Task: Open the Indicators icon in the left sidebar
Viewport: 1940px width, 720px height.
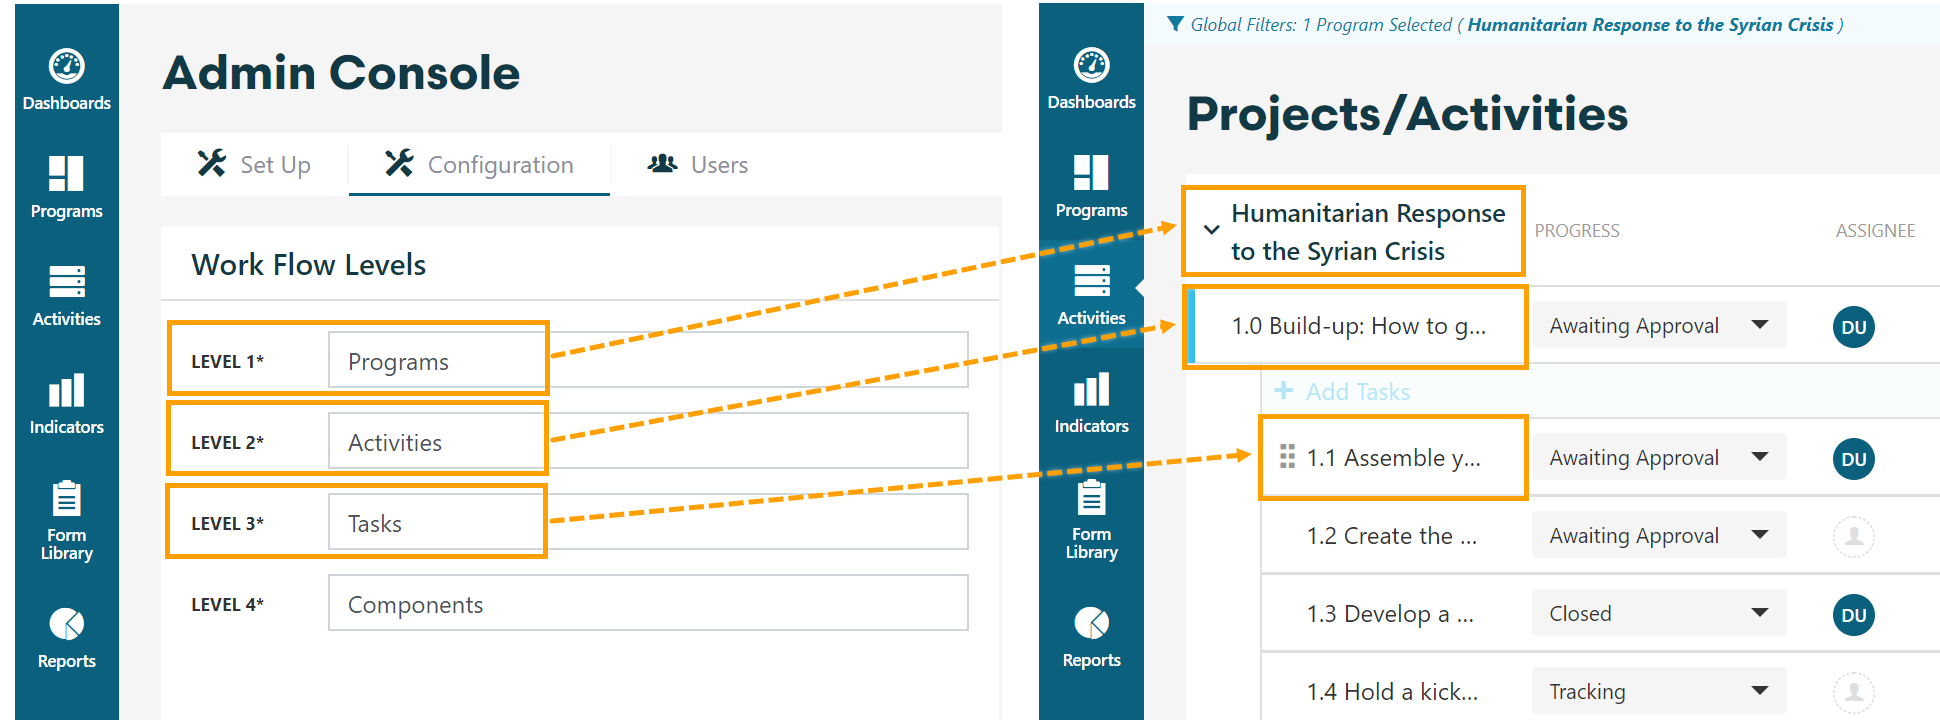Action: 66,404
